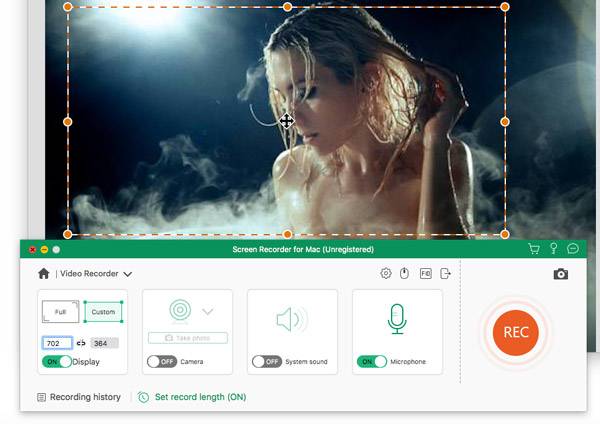Expand the Video Recorder mode dropdown

pos(128,274)
